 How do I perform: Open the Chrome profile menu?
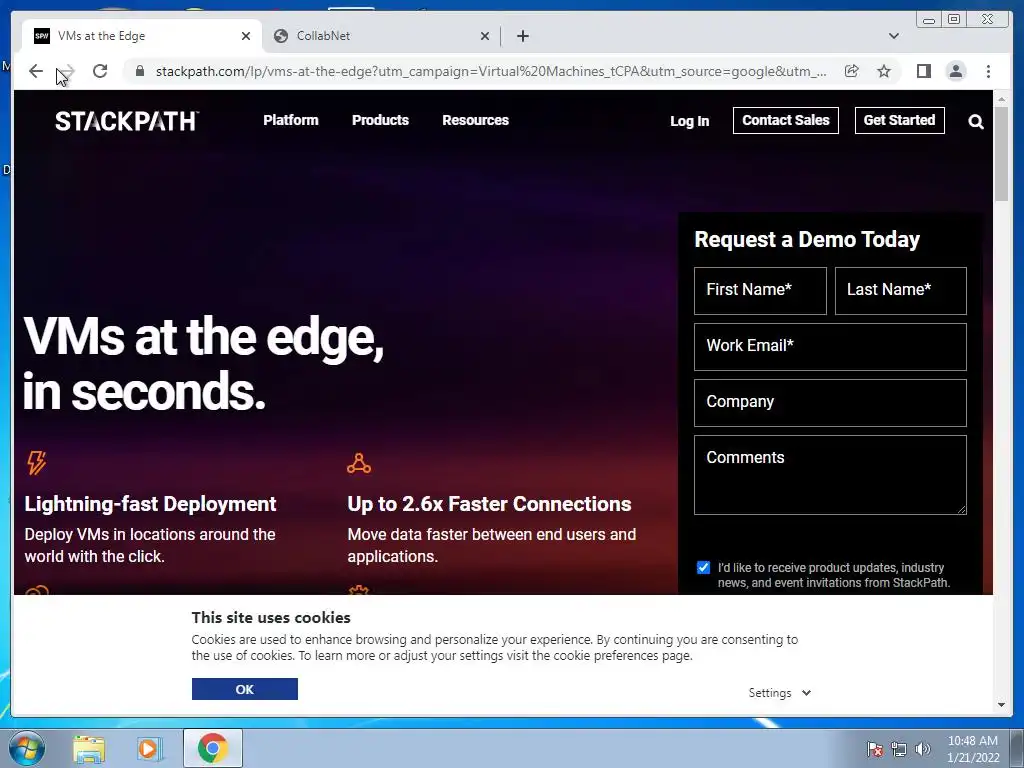955,71
